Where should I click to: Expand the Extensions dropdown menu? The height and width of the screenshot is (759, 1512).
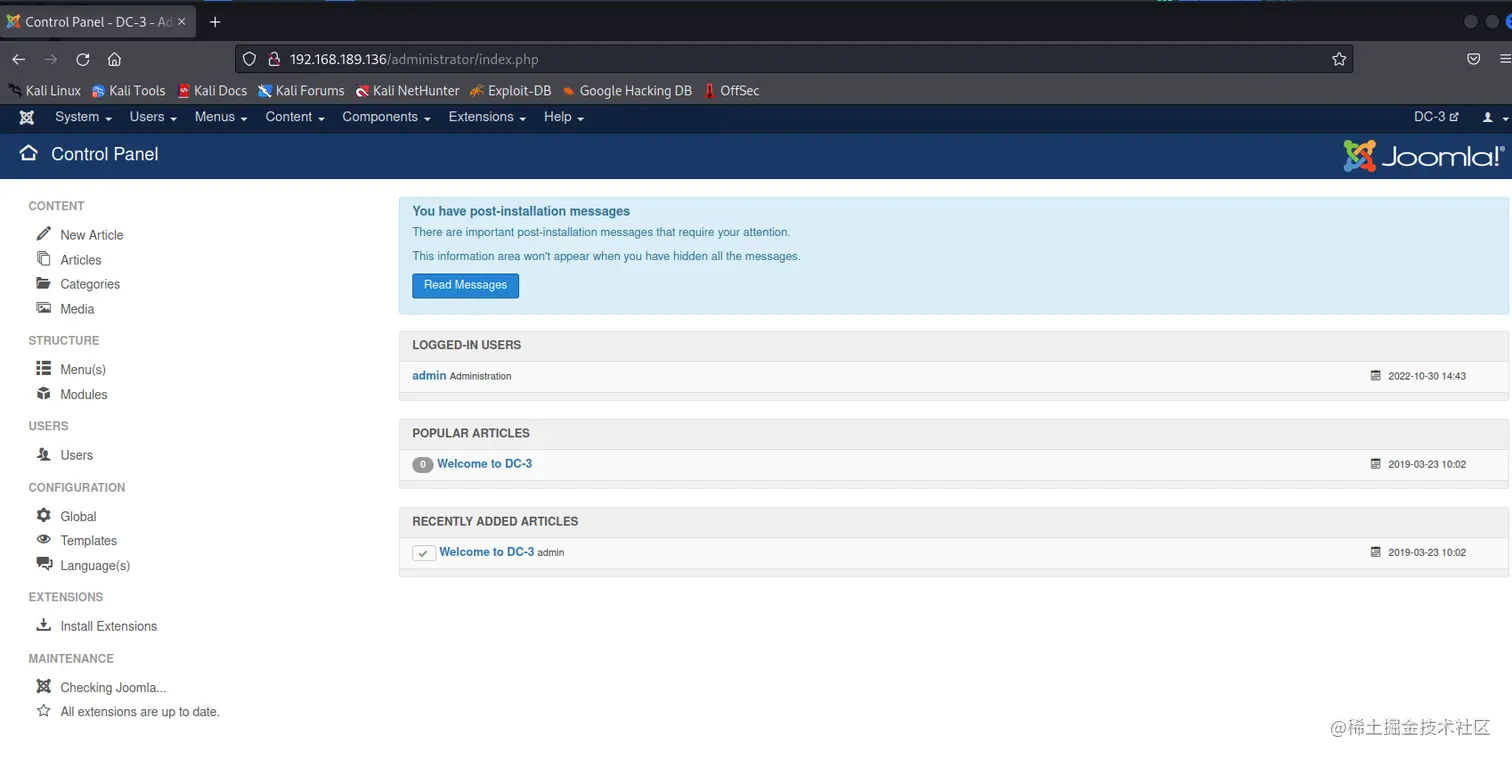click(x=487, y=117)
